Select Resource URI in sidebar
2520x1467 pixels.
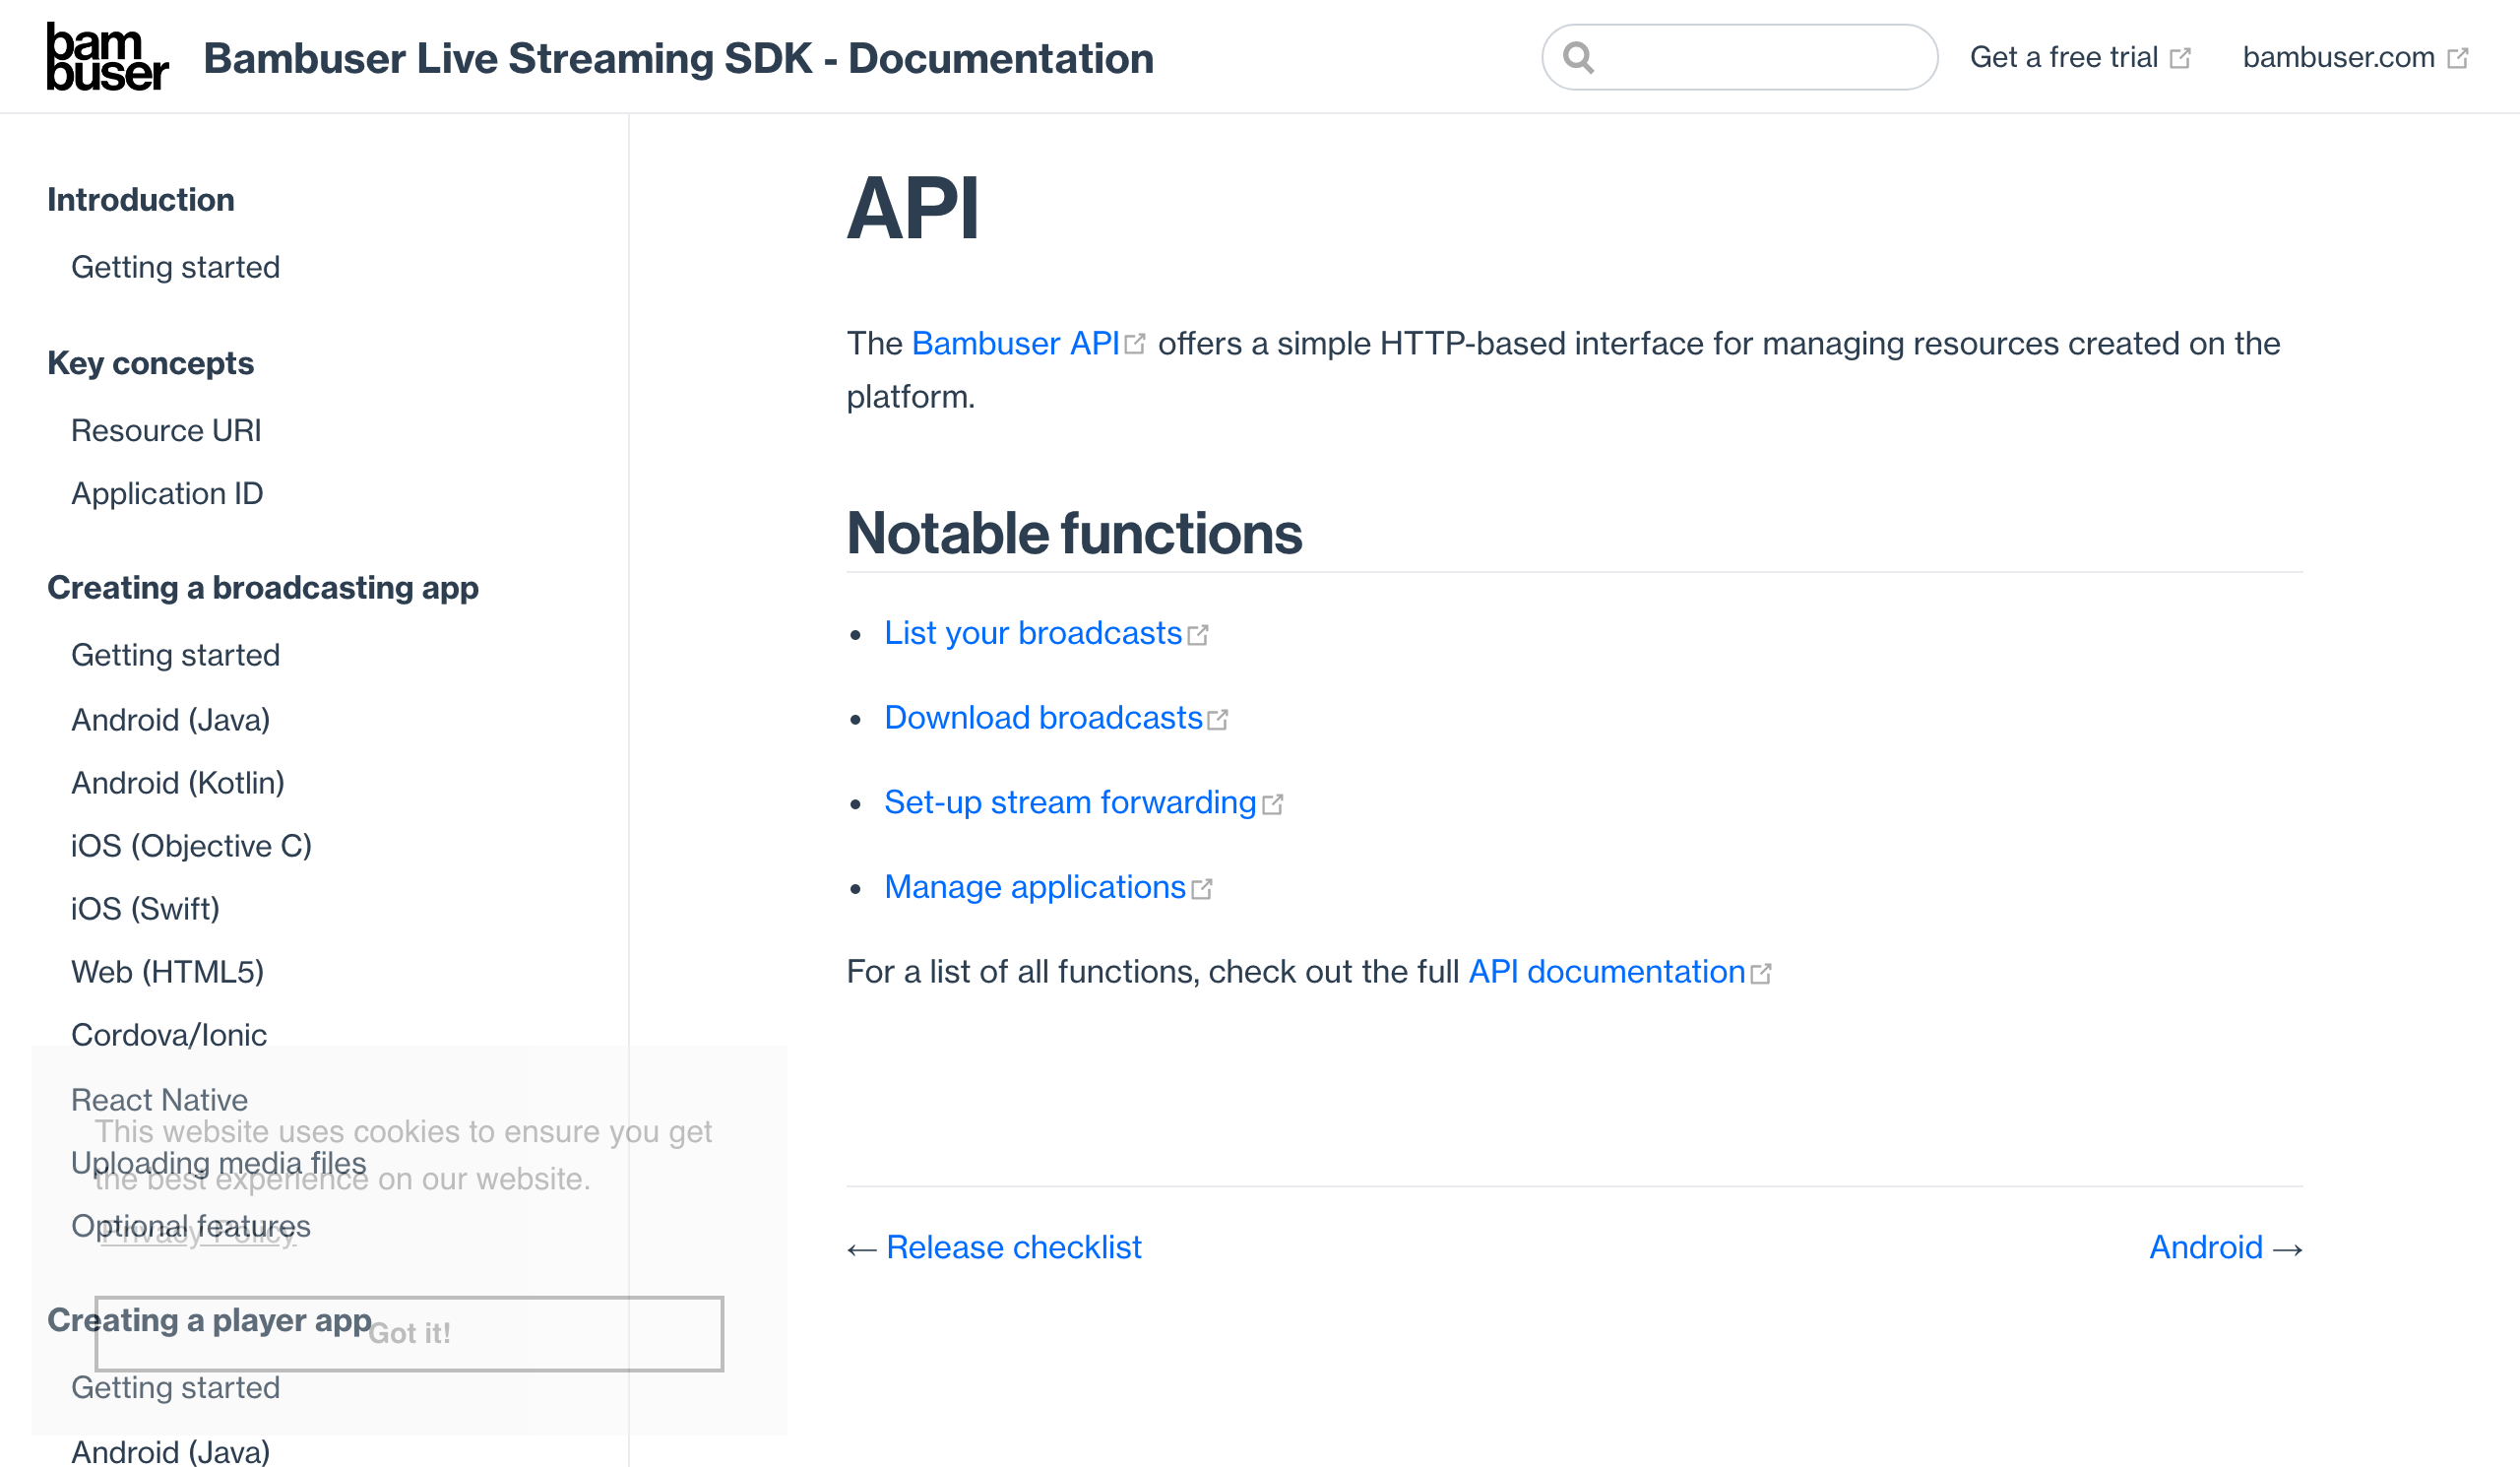click(166, 431)
